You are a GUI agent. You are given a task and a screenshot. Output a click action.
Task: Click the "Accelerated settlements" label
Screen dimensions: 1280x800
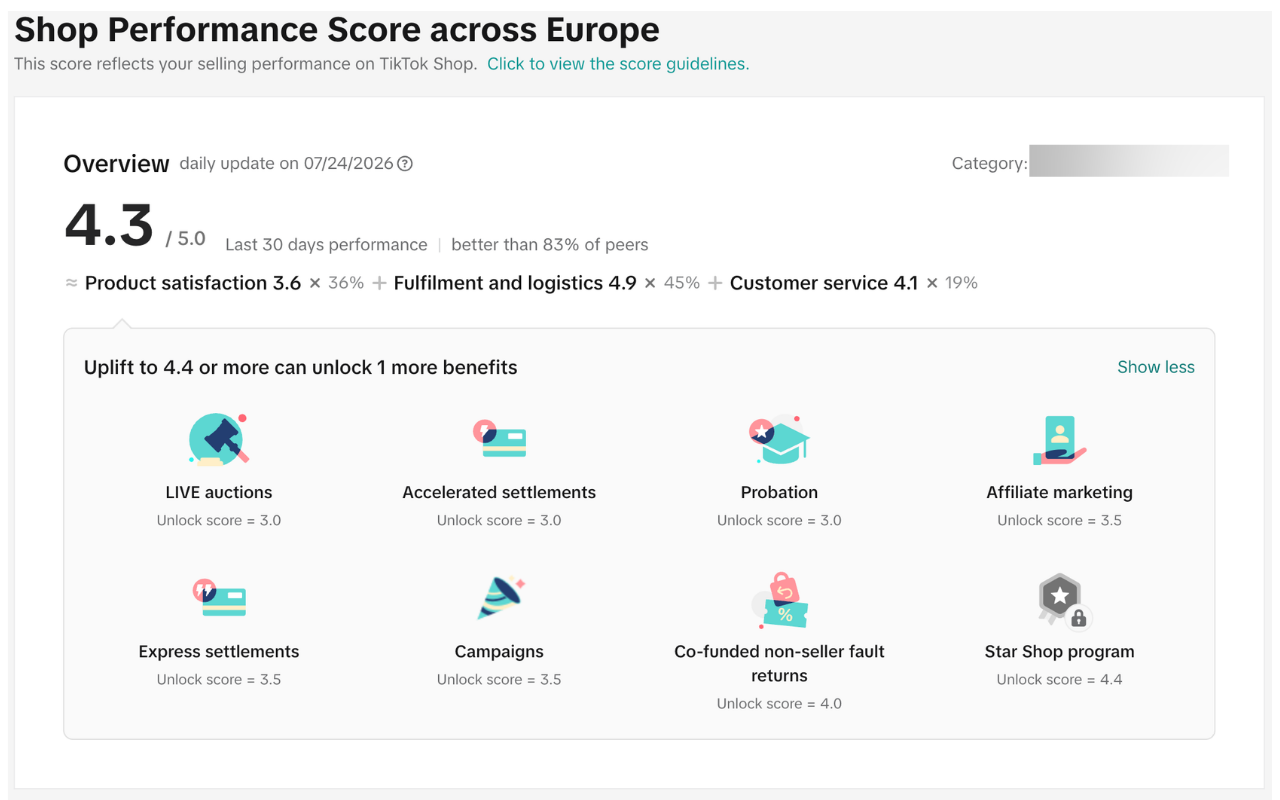[x=499, y=492]
